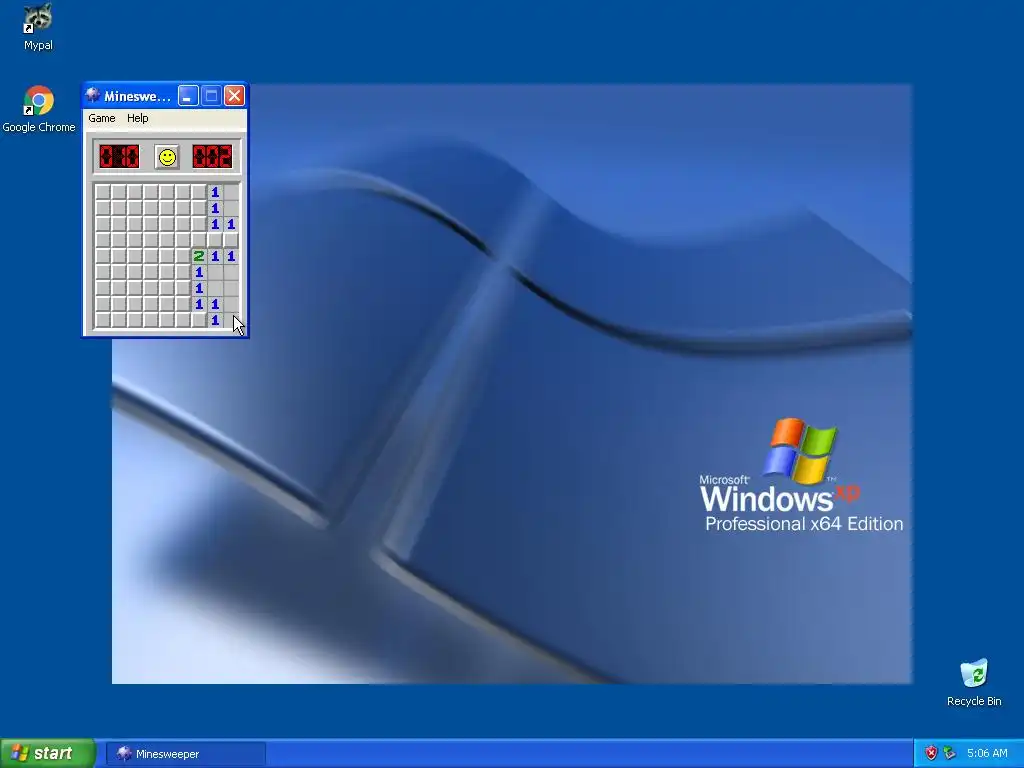Viewport: 1024px width, 768px height.
Task: Close the Minesweeper window
Action: pos(234,96)
